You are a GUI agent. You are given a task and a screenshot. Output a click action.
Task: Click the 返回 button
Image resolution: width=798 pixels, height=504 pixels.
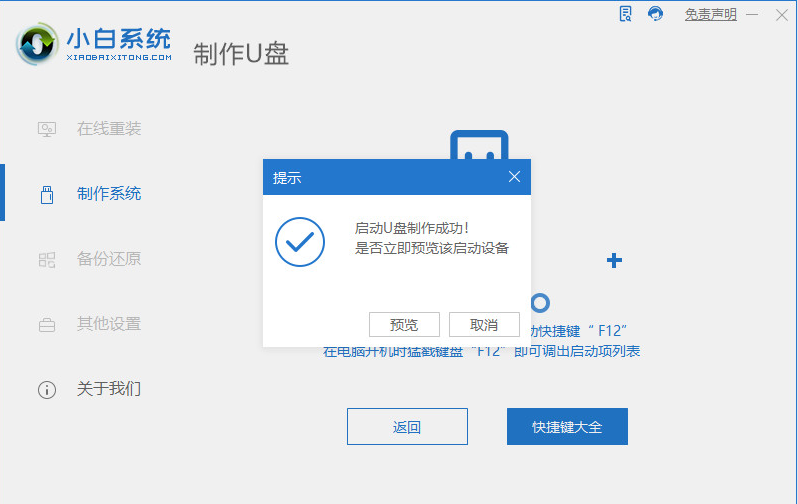(407, 427)
